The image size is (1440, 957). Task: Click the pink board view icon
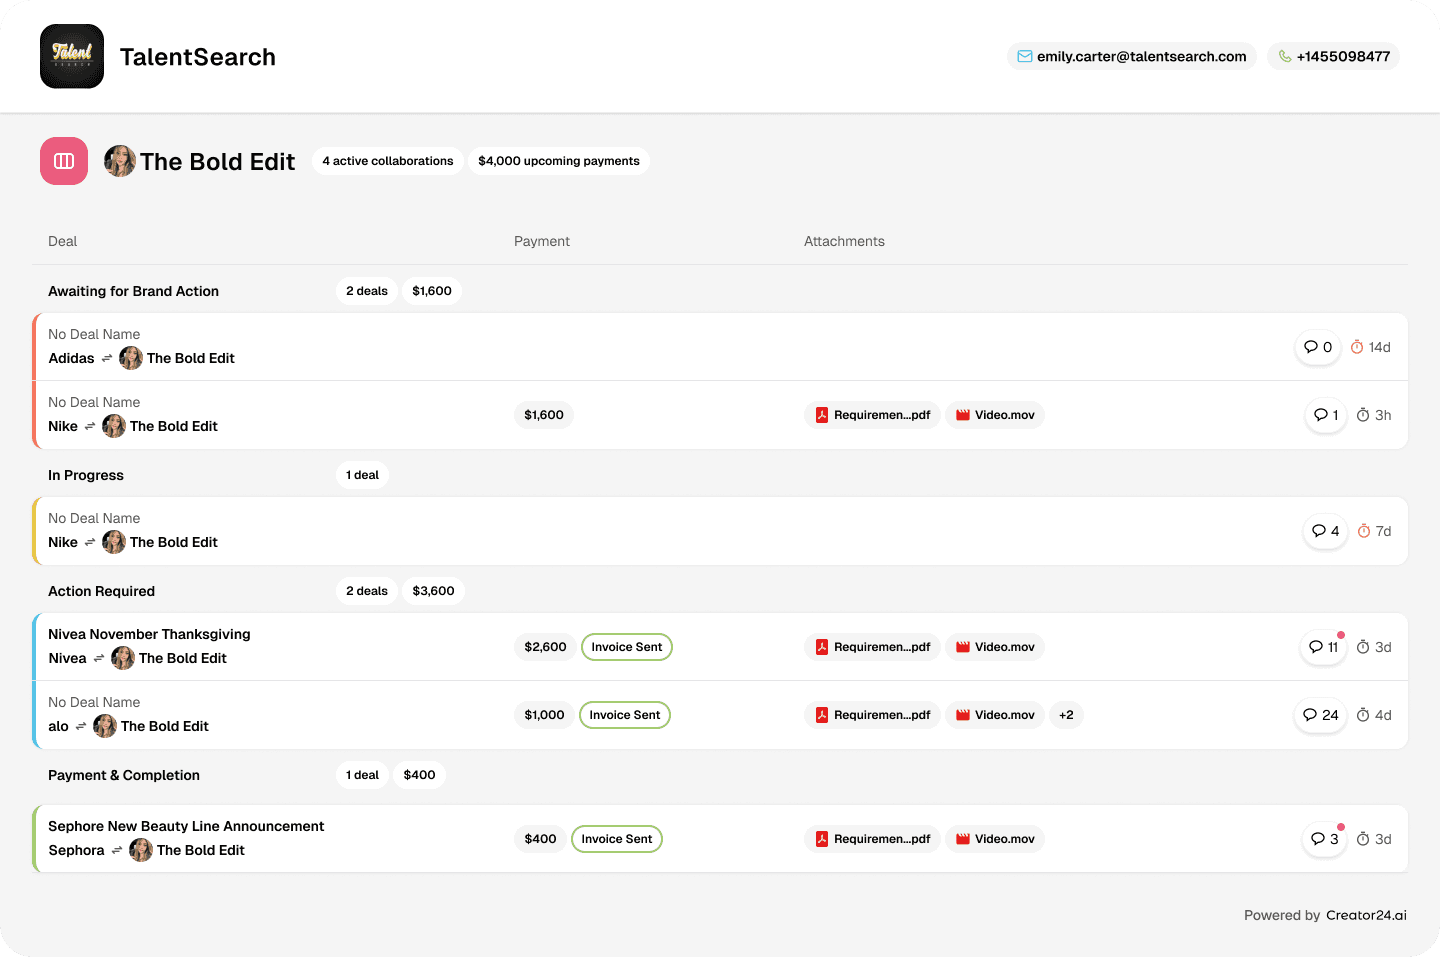64,161
